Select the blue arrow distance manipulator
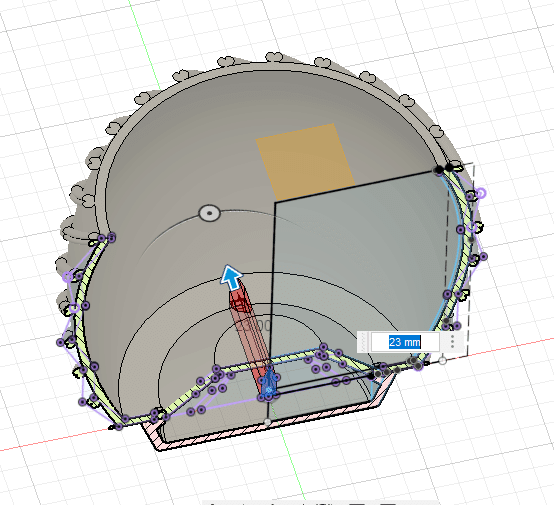The height and width of the screenshot is (505, 554). point(231,277)
